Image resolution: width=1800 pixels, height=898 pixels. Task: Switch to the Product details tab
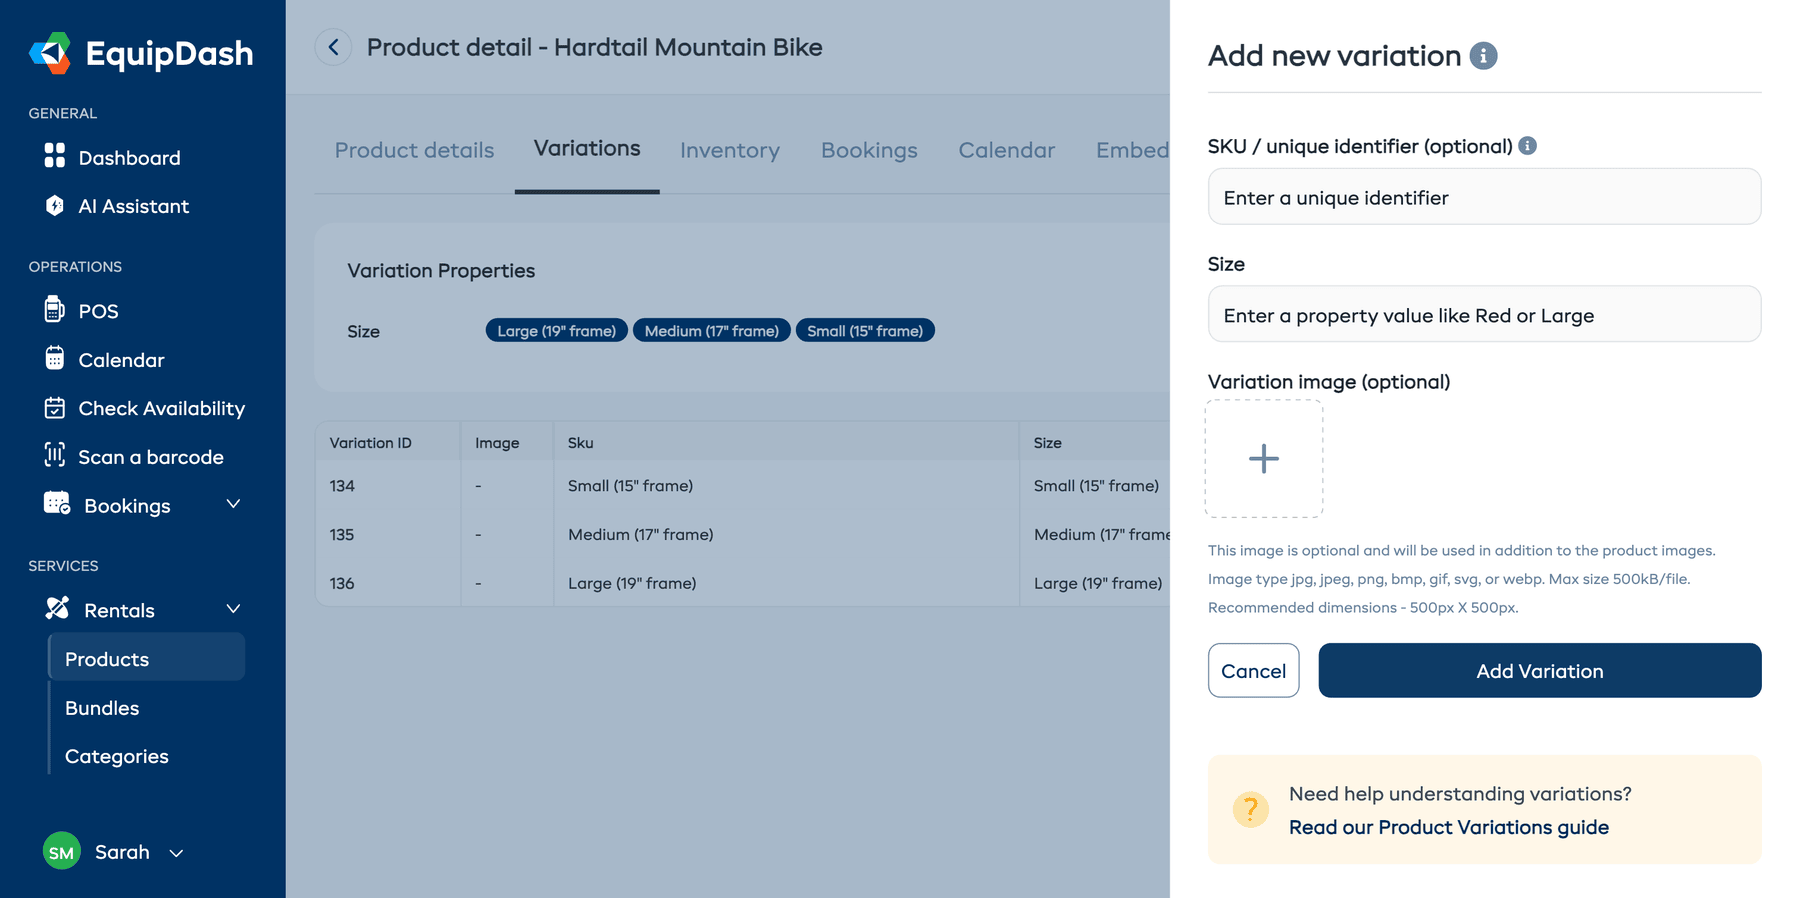[414, 150]
